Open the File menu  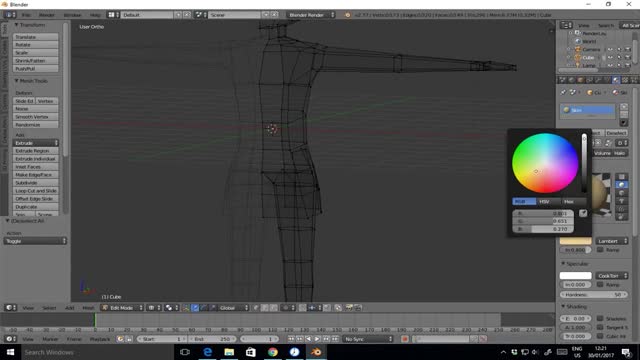[x=26, y=15]
